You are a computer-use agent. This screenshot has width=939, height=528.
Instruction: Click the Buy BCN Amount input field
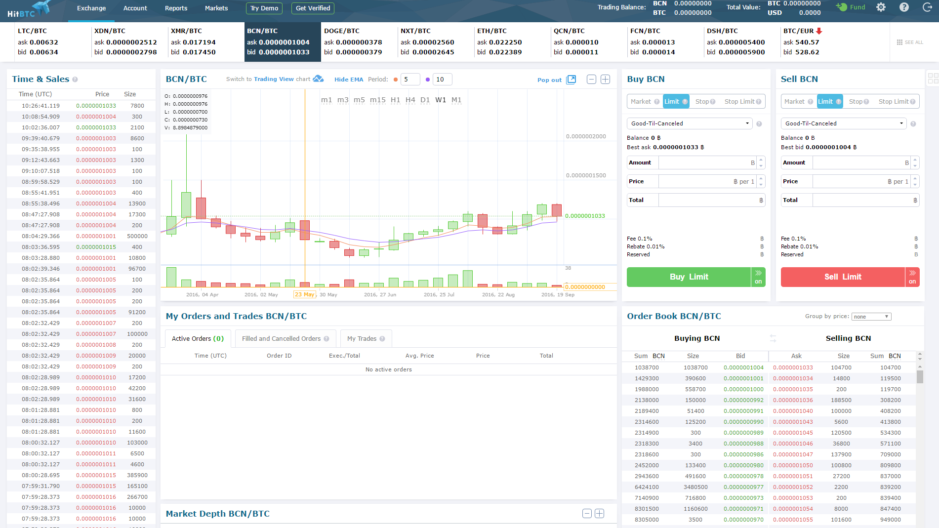[707, 163]
